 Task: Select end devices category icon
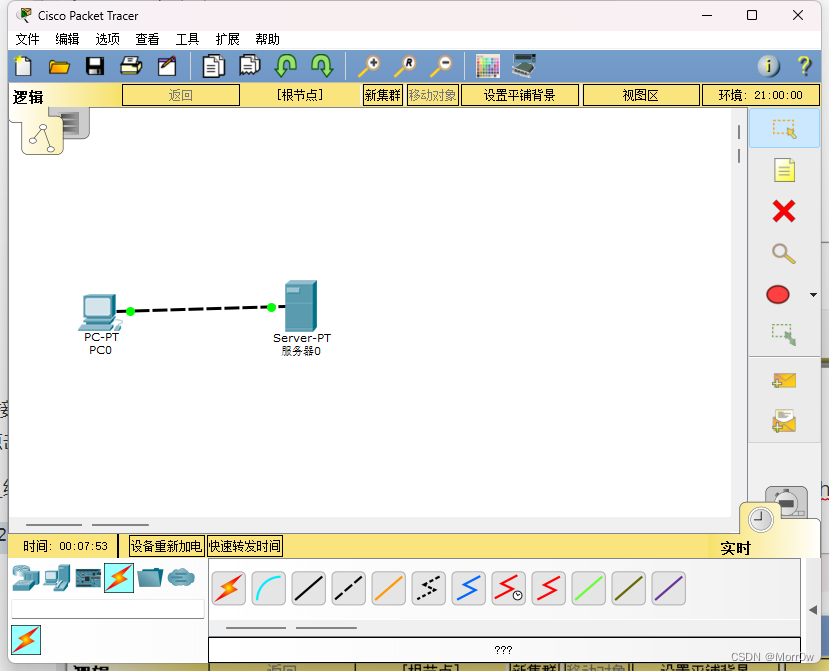coord(57,577)
